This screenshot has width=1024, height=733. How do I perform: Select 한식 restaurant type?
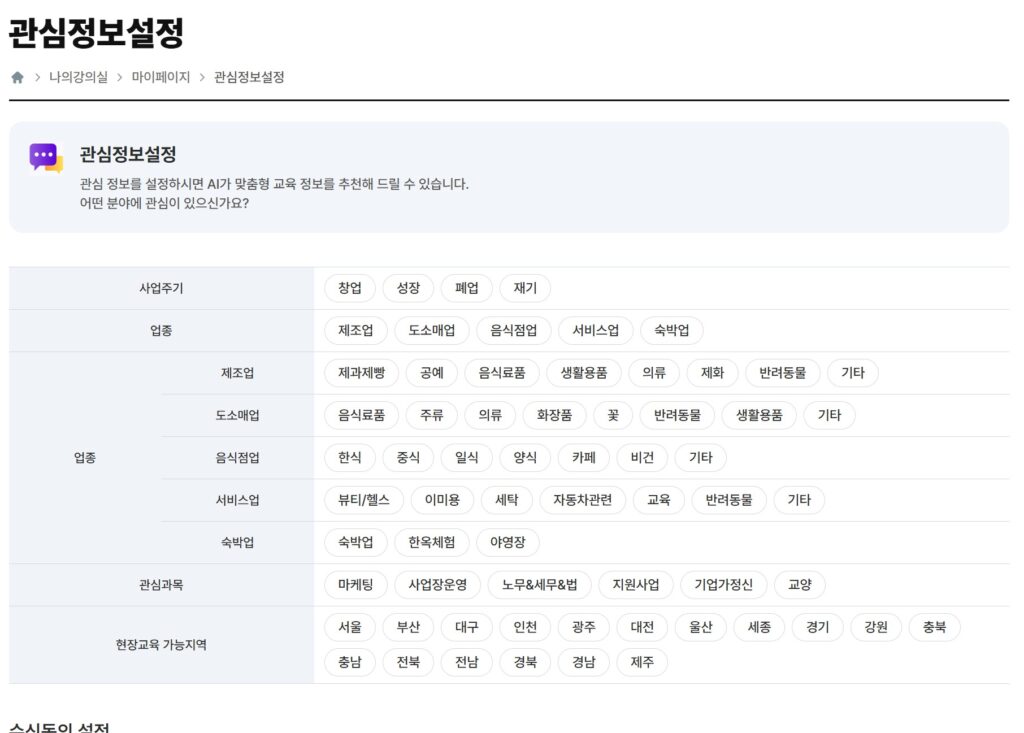(x=350, y=458)
